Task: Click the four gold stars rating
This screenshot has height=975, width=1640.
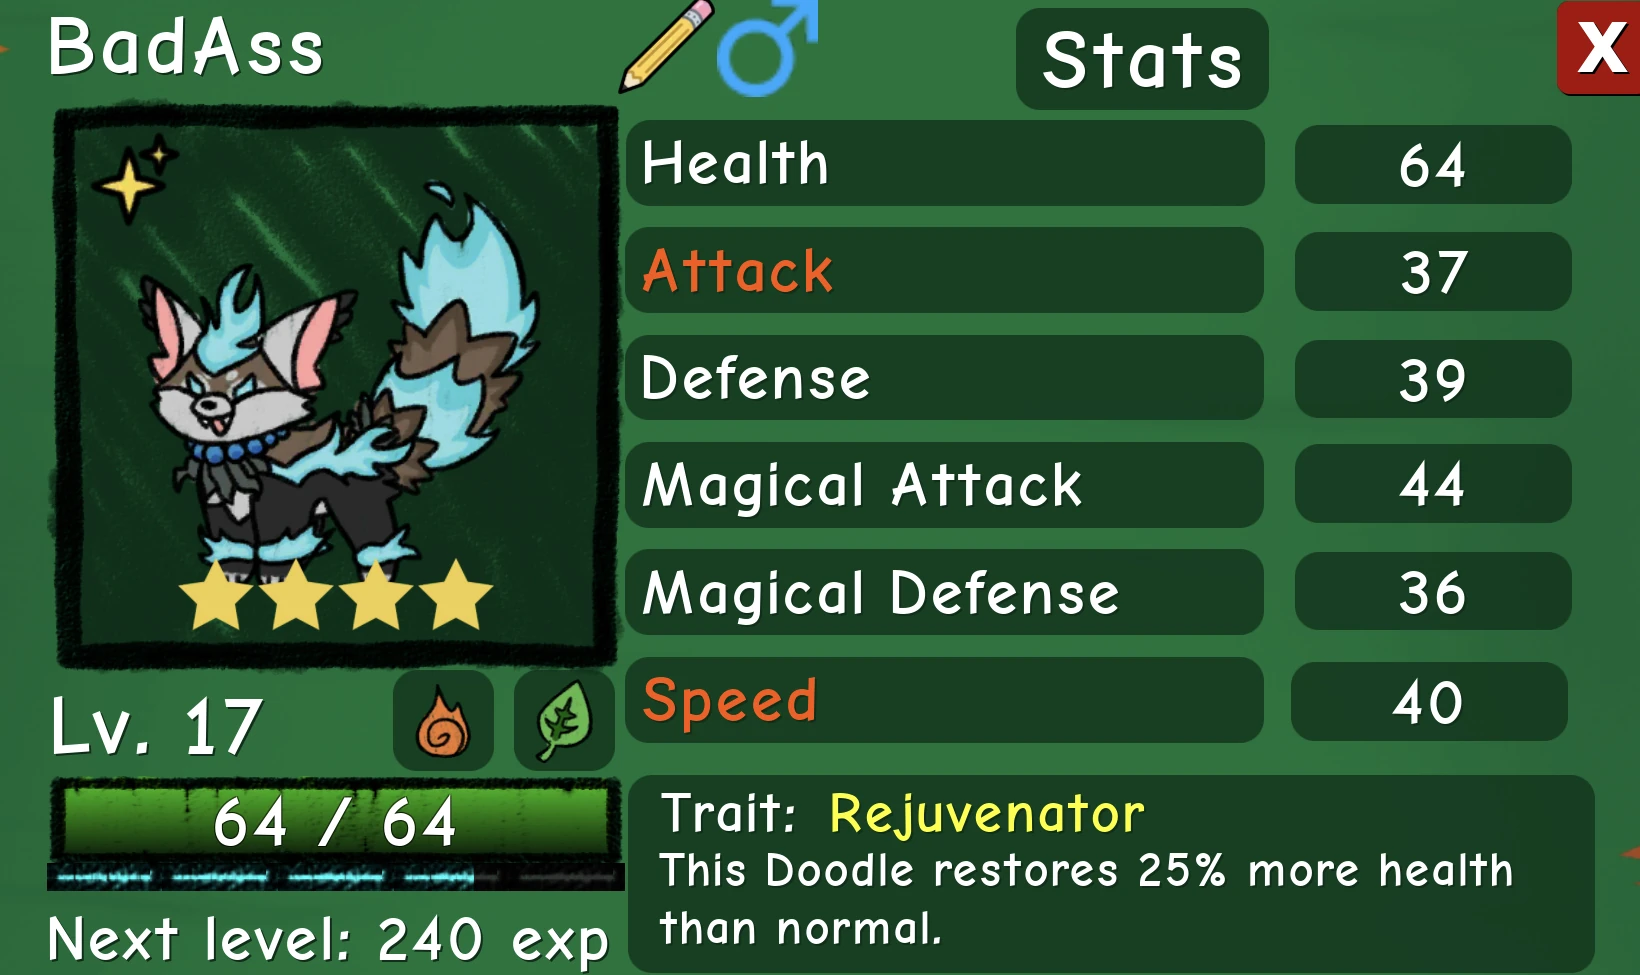Action: (336, 595)
